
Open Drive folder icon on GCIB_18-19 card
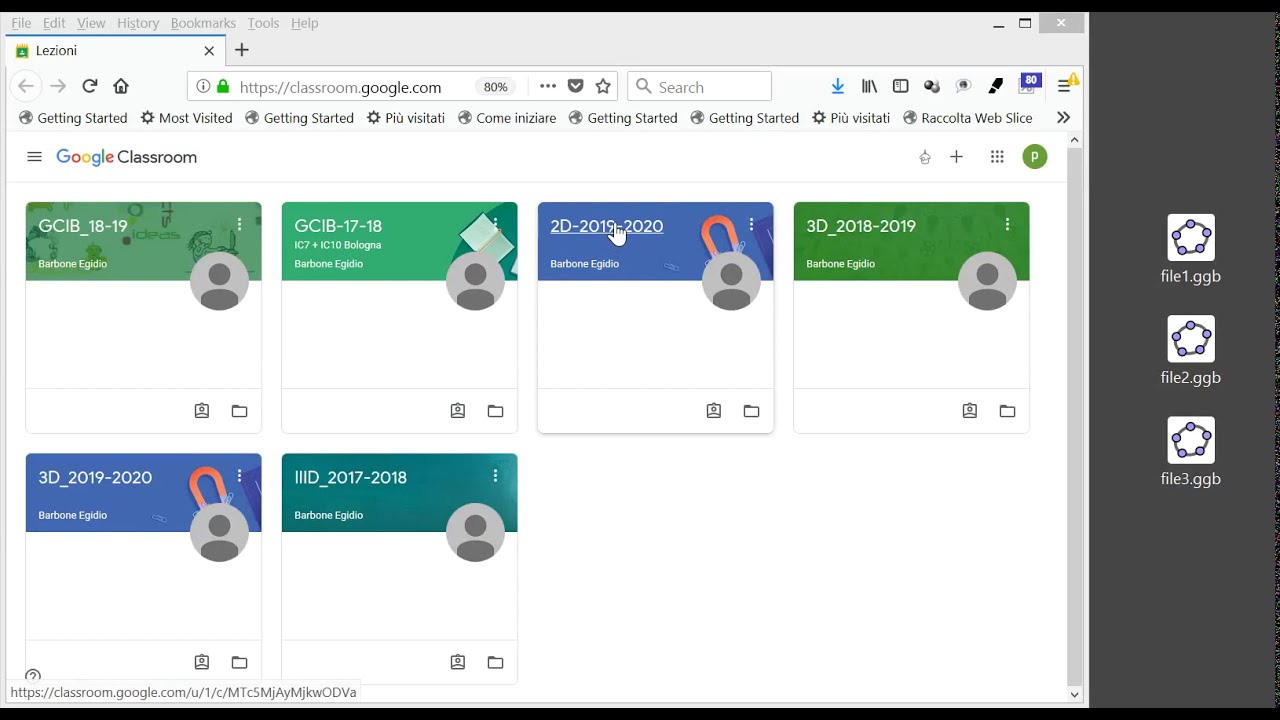click(239, 411)
